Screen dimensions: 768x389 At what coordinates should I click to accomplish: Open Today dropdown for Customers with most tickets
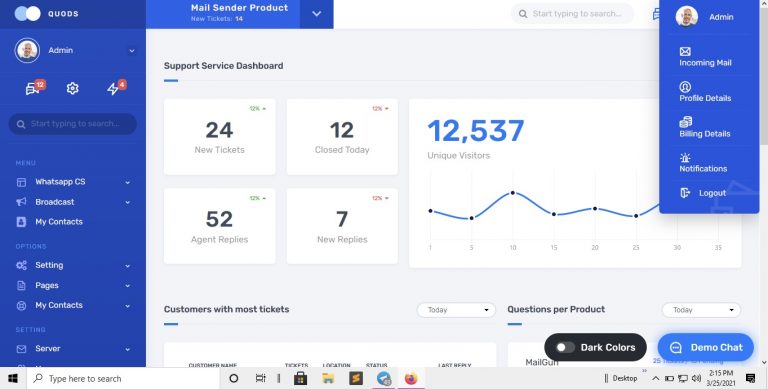(x=456, y=310)
